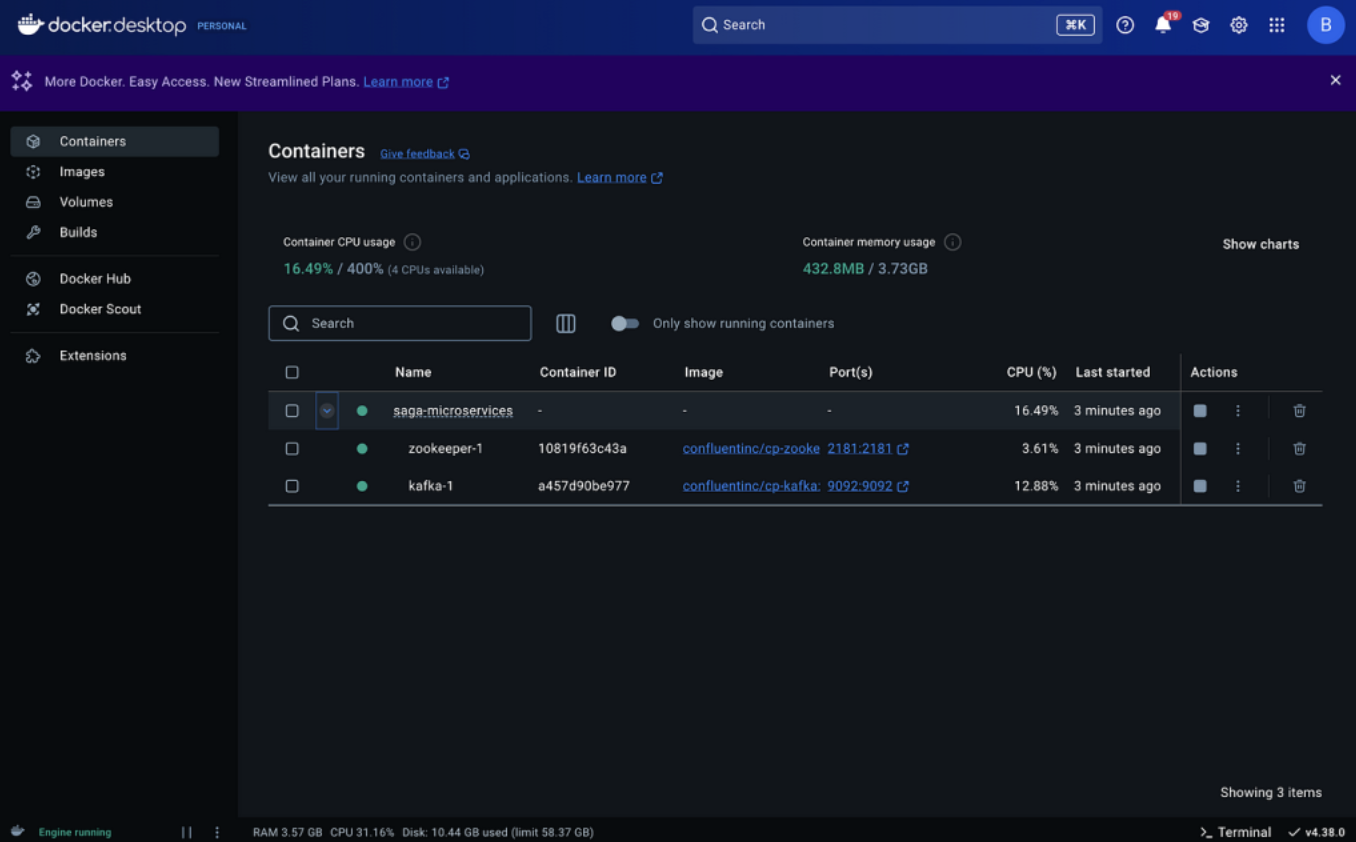The height and width of the screenshot is (842, 1356).
Task: Sort by CPU (%) column header
Action: coord(1031,372)
